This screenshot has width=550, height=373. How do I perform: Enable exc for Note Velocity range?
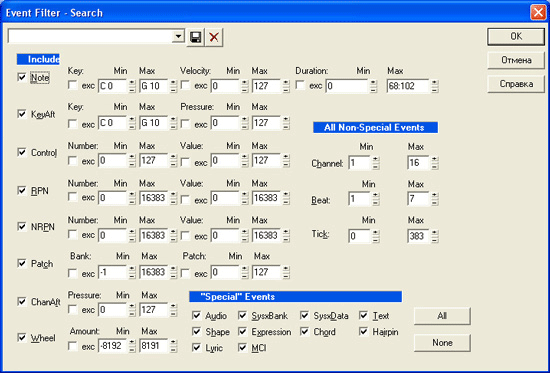(x=185, y=85)
